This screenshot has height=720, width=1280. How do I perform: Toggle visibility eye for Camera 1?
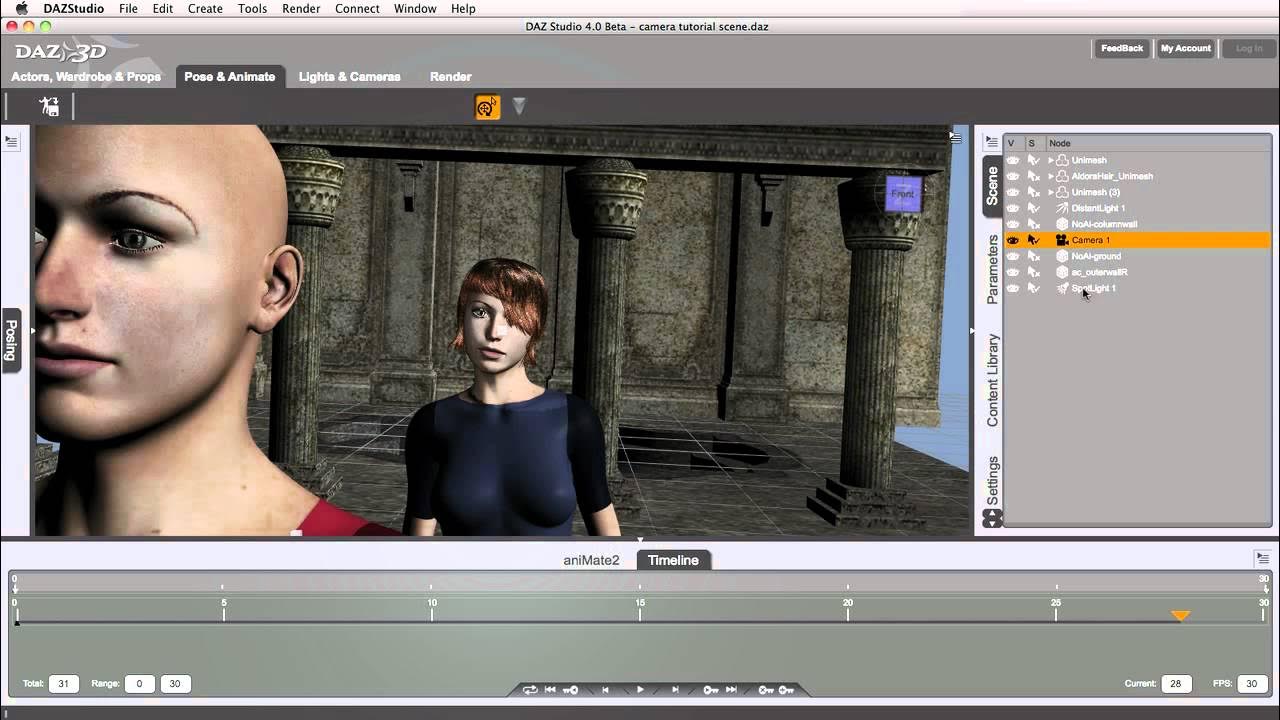pyautogui.click(x=1013, y=240)
